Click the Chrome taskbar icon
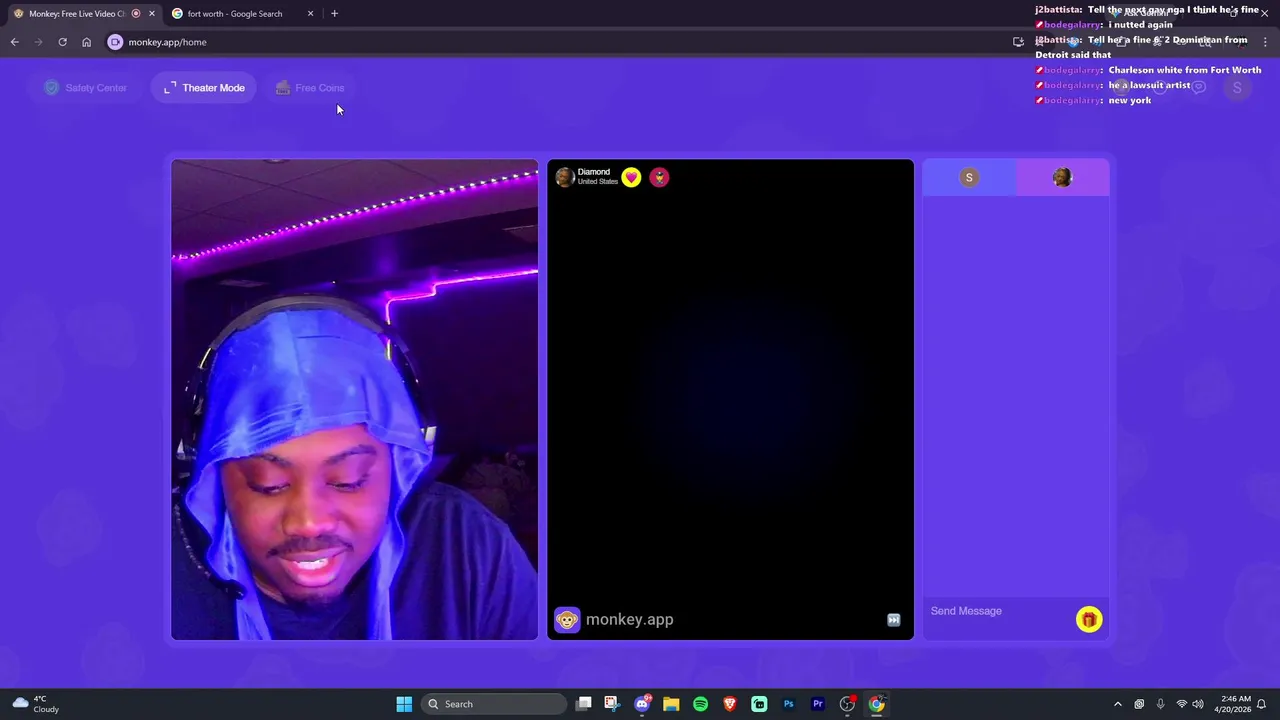1280x720 pixels. (x=876, y=704)
